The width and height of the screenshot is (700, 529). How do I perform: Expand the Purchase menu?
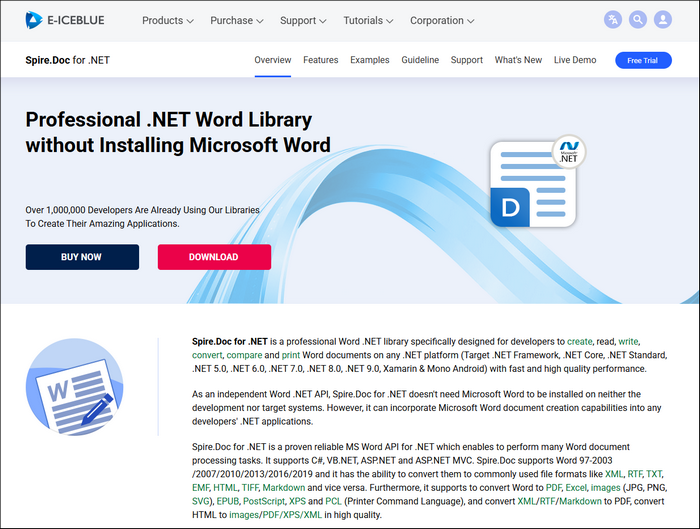click(x=237, y=21)
